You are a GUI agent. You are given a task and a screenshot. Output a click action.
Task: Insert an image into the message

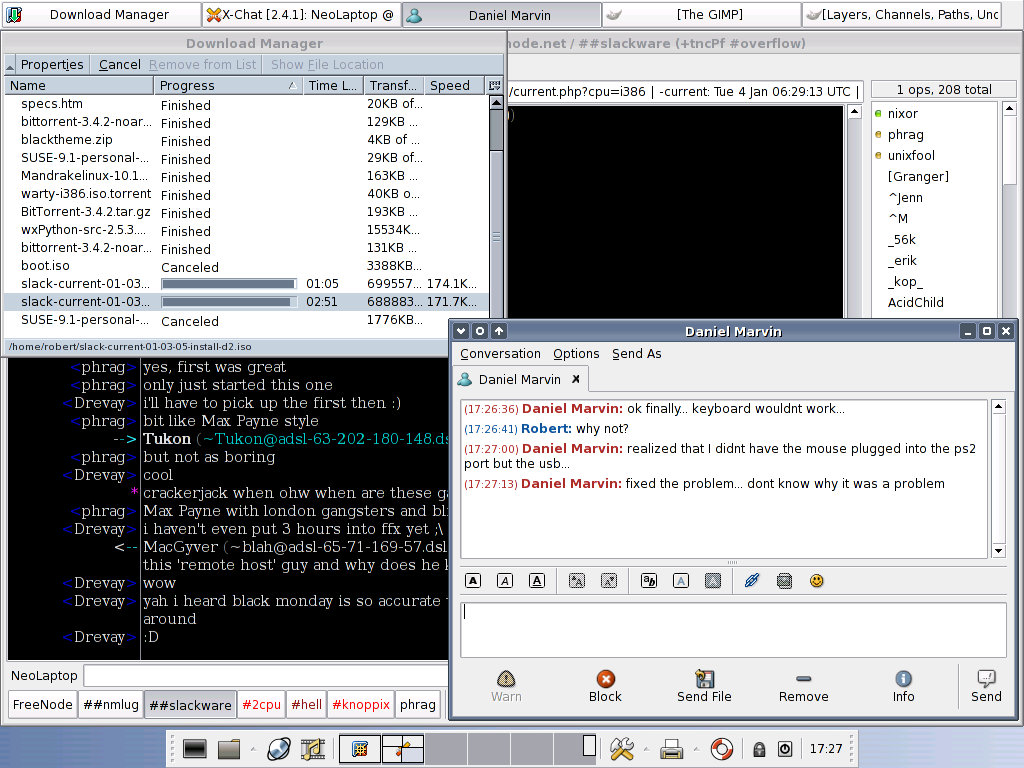784,581
